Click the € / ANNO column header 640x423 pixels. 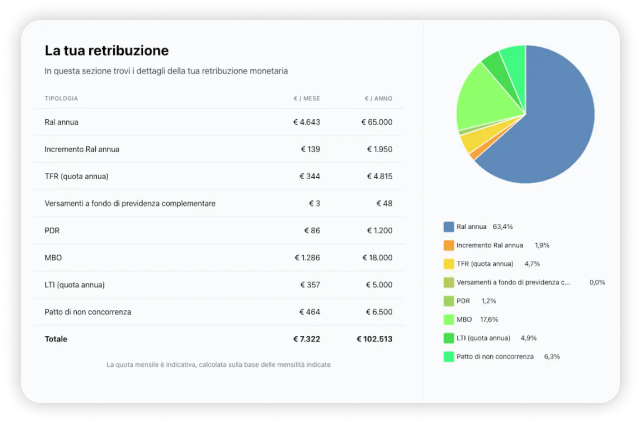pyautogui.click(x=378, y=98)
